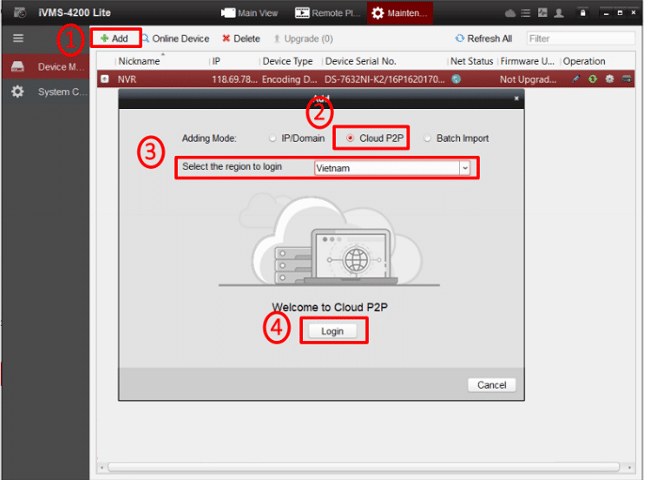Open the region dropdown showing Vietnam
The image size is (650, 480).
[x=392, y=168]
